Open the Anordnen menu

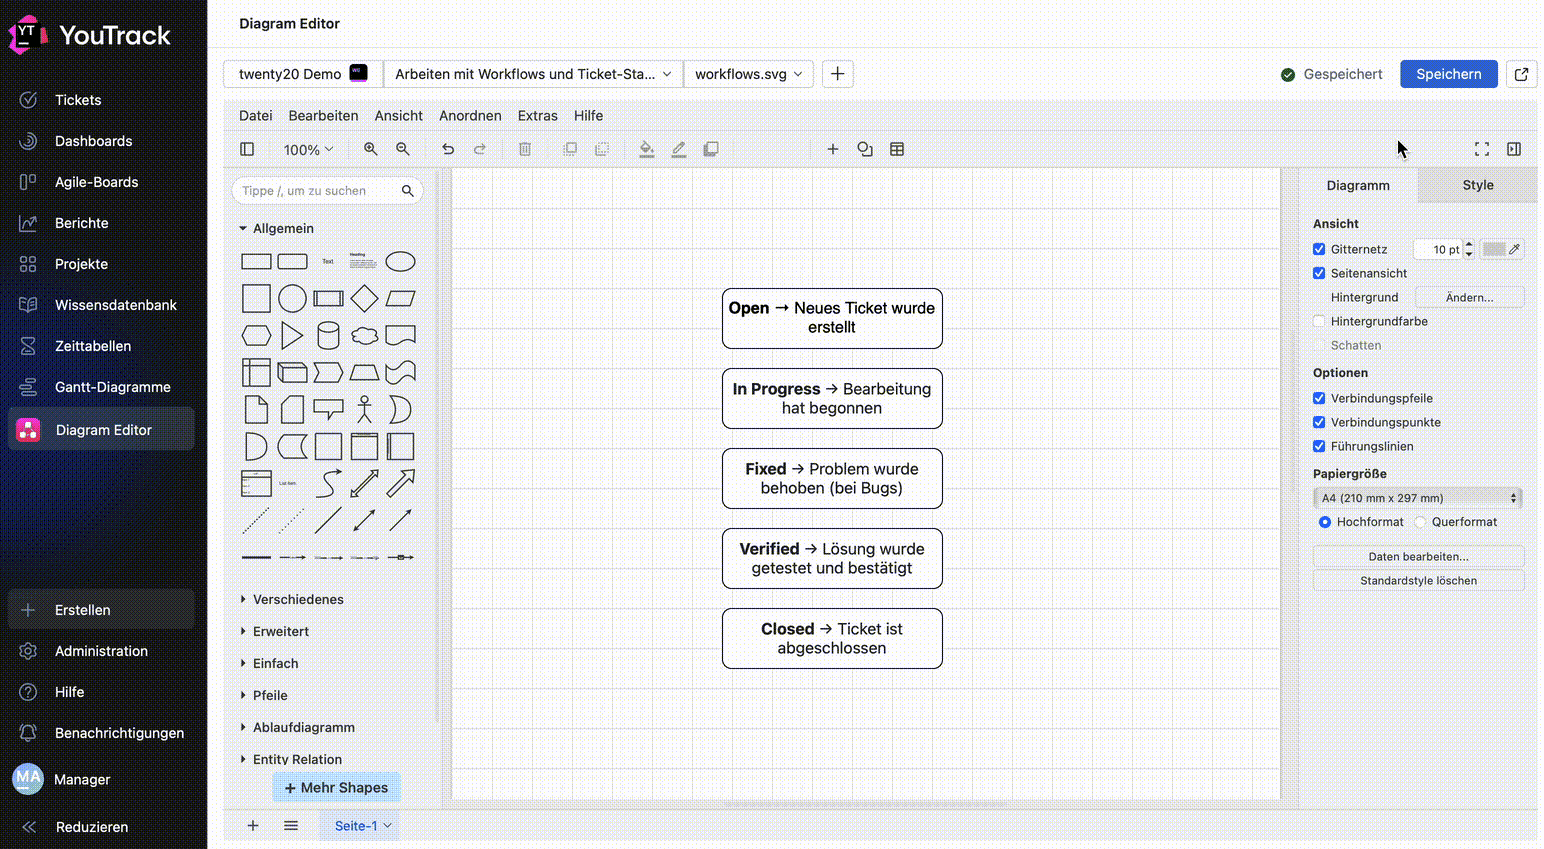(x=470, y=116)
